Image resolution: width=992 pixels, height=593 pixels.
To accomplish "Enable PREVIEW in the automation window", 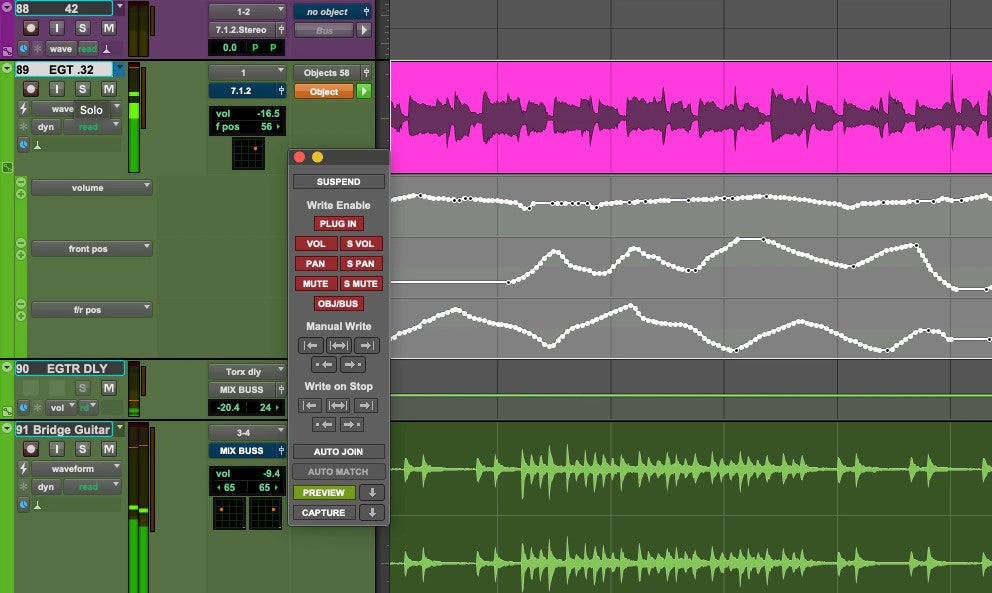I will (x=323, y=492).
